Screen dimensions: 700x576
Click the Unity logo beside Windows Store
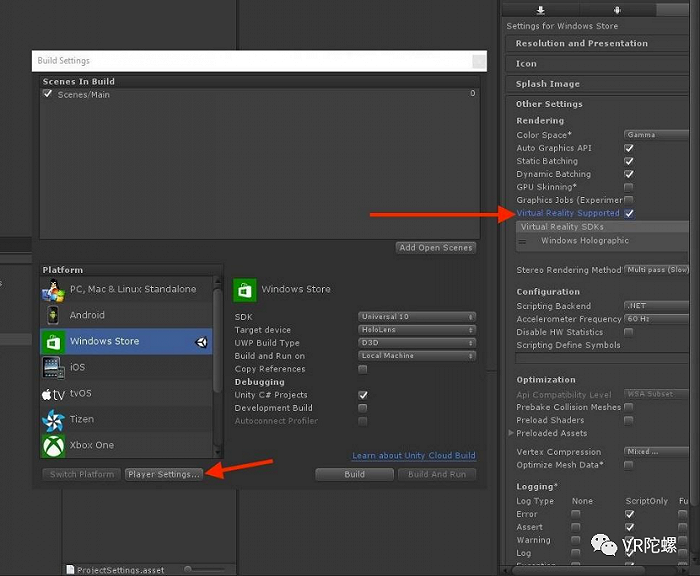tap(201, 342)
